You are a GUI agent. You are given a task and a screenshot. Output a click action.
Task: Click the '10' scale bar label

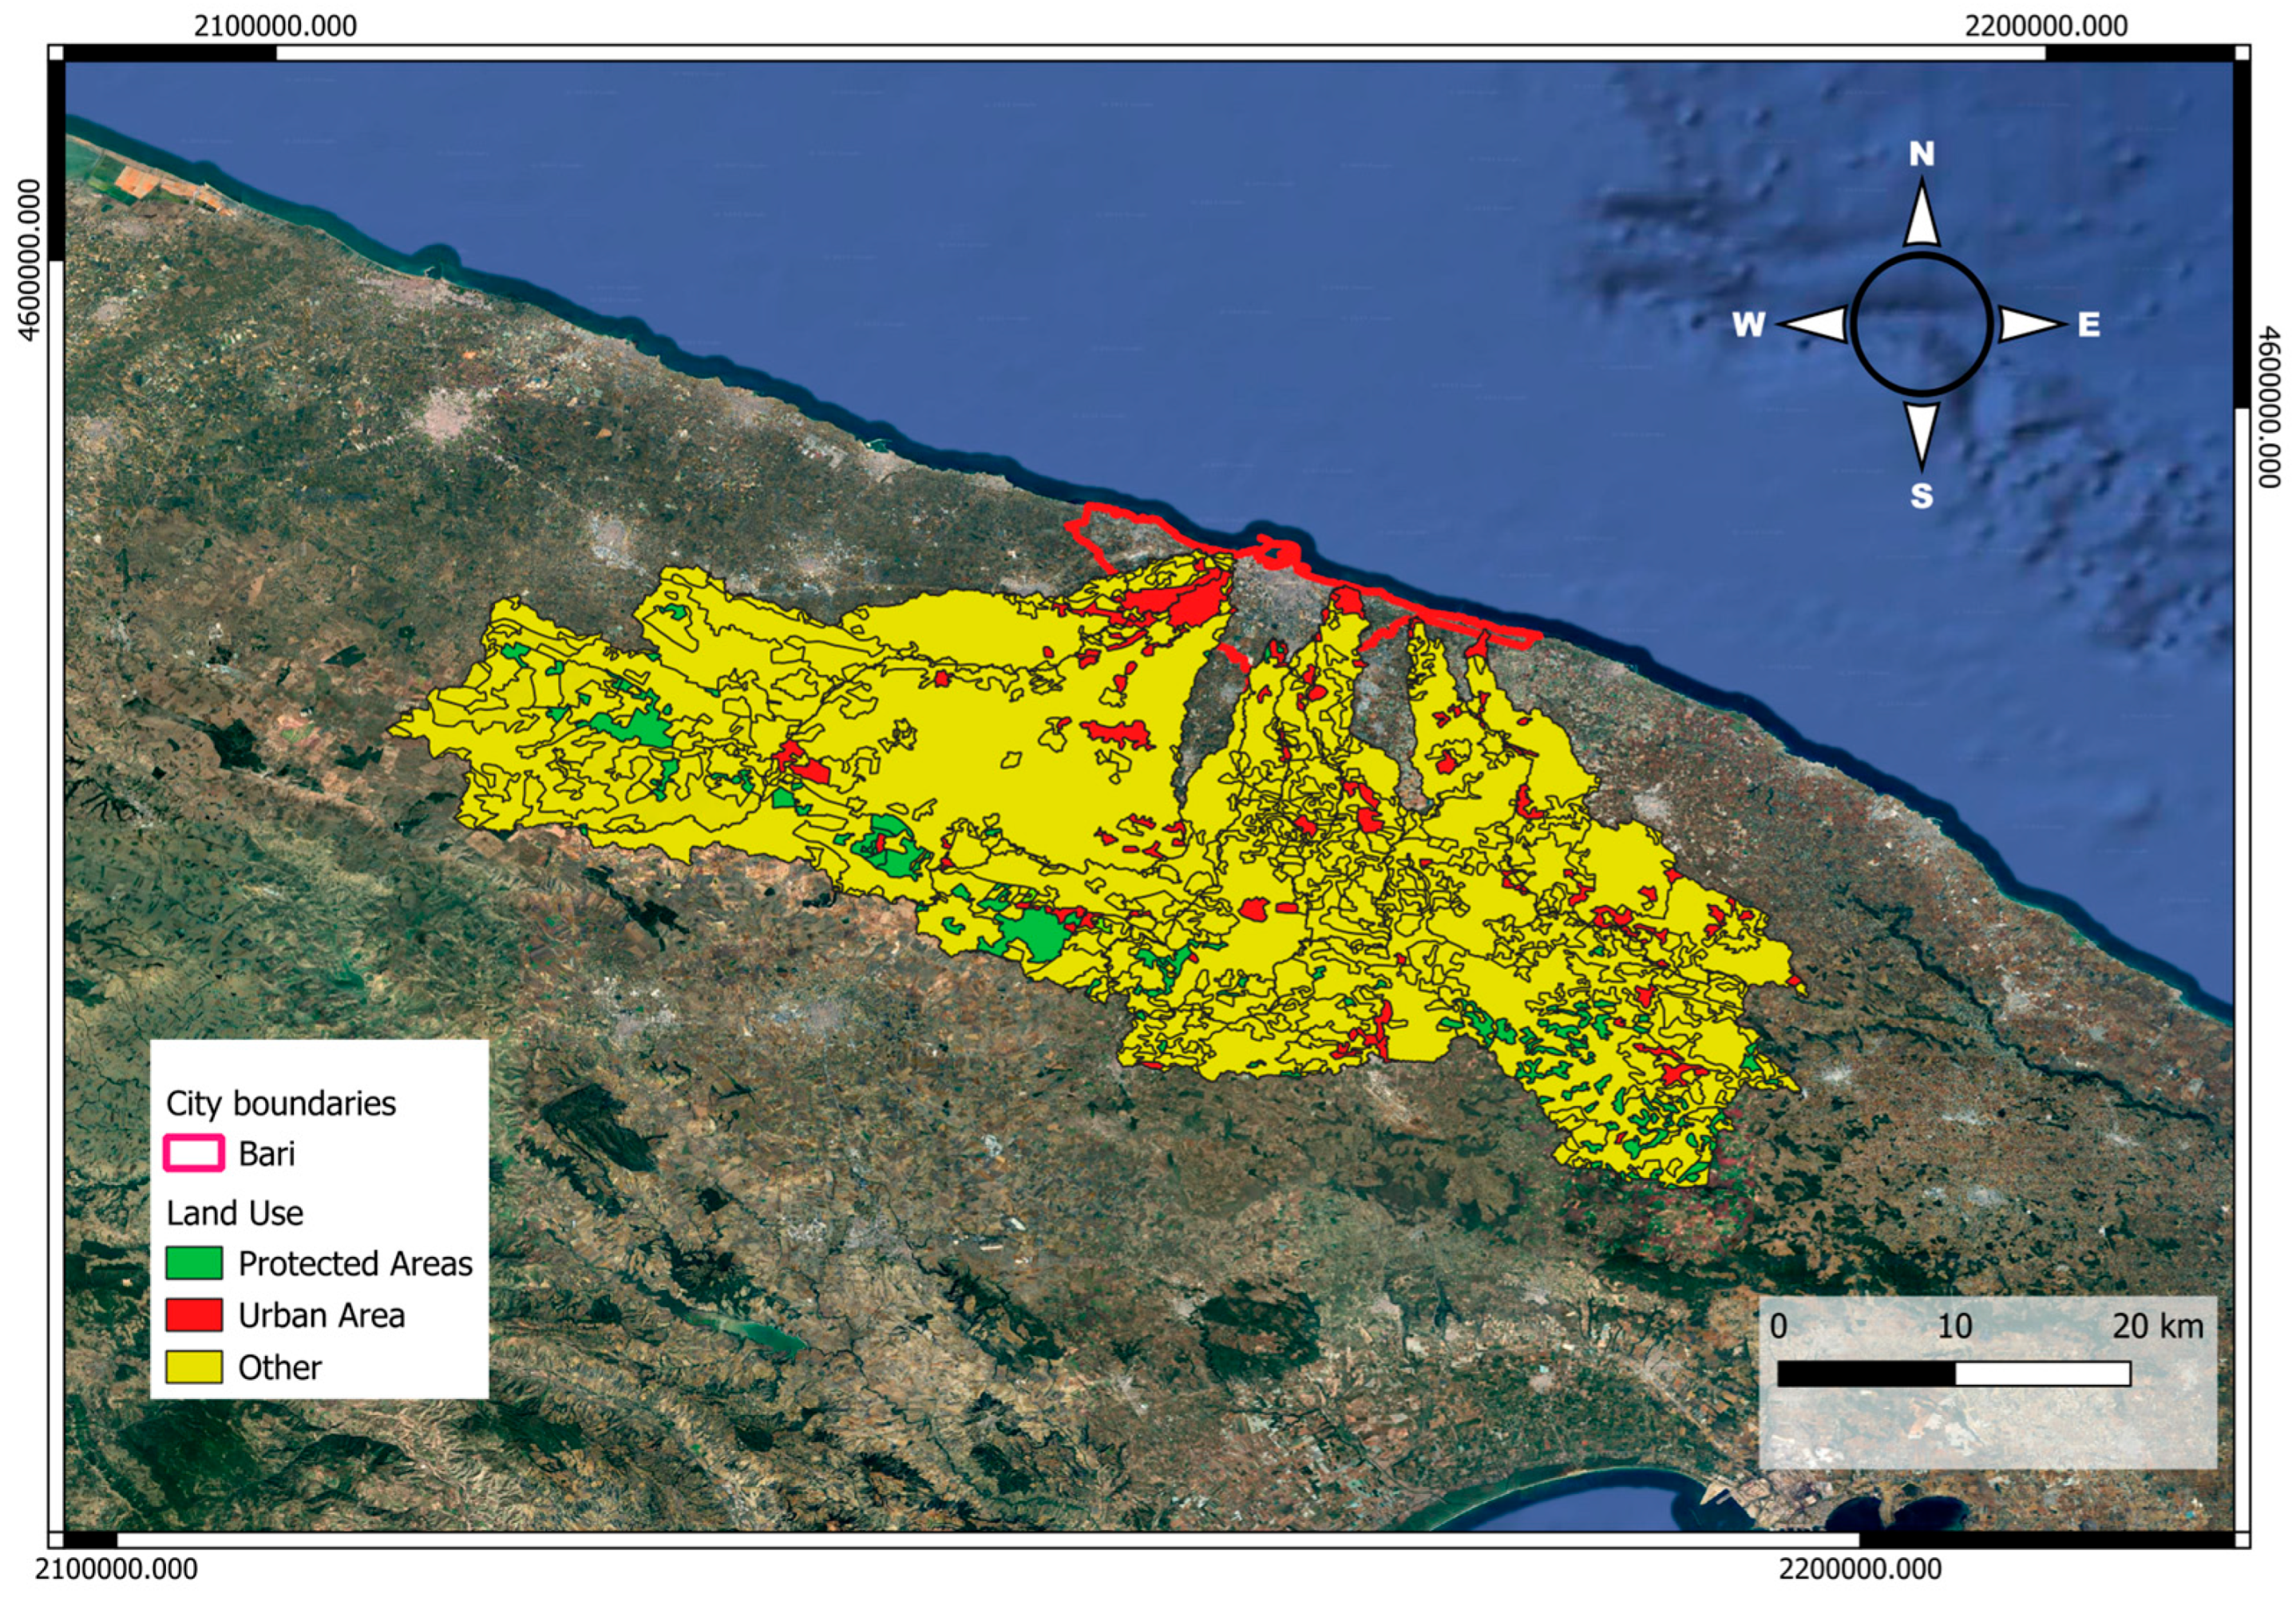pyautogui.click(x=1955, y=1326)
